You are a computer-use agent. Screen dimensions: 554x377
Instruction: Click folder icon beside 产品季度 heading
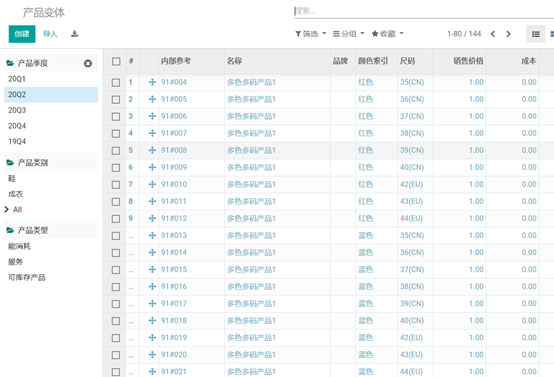10,63
